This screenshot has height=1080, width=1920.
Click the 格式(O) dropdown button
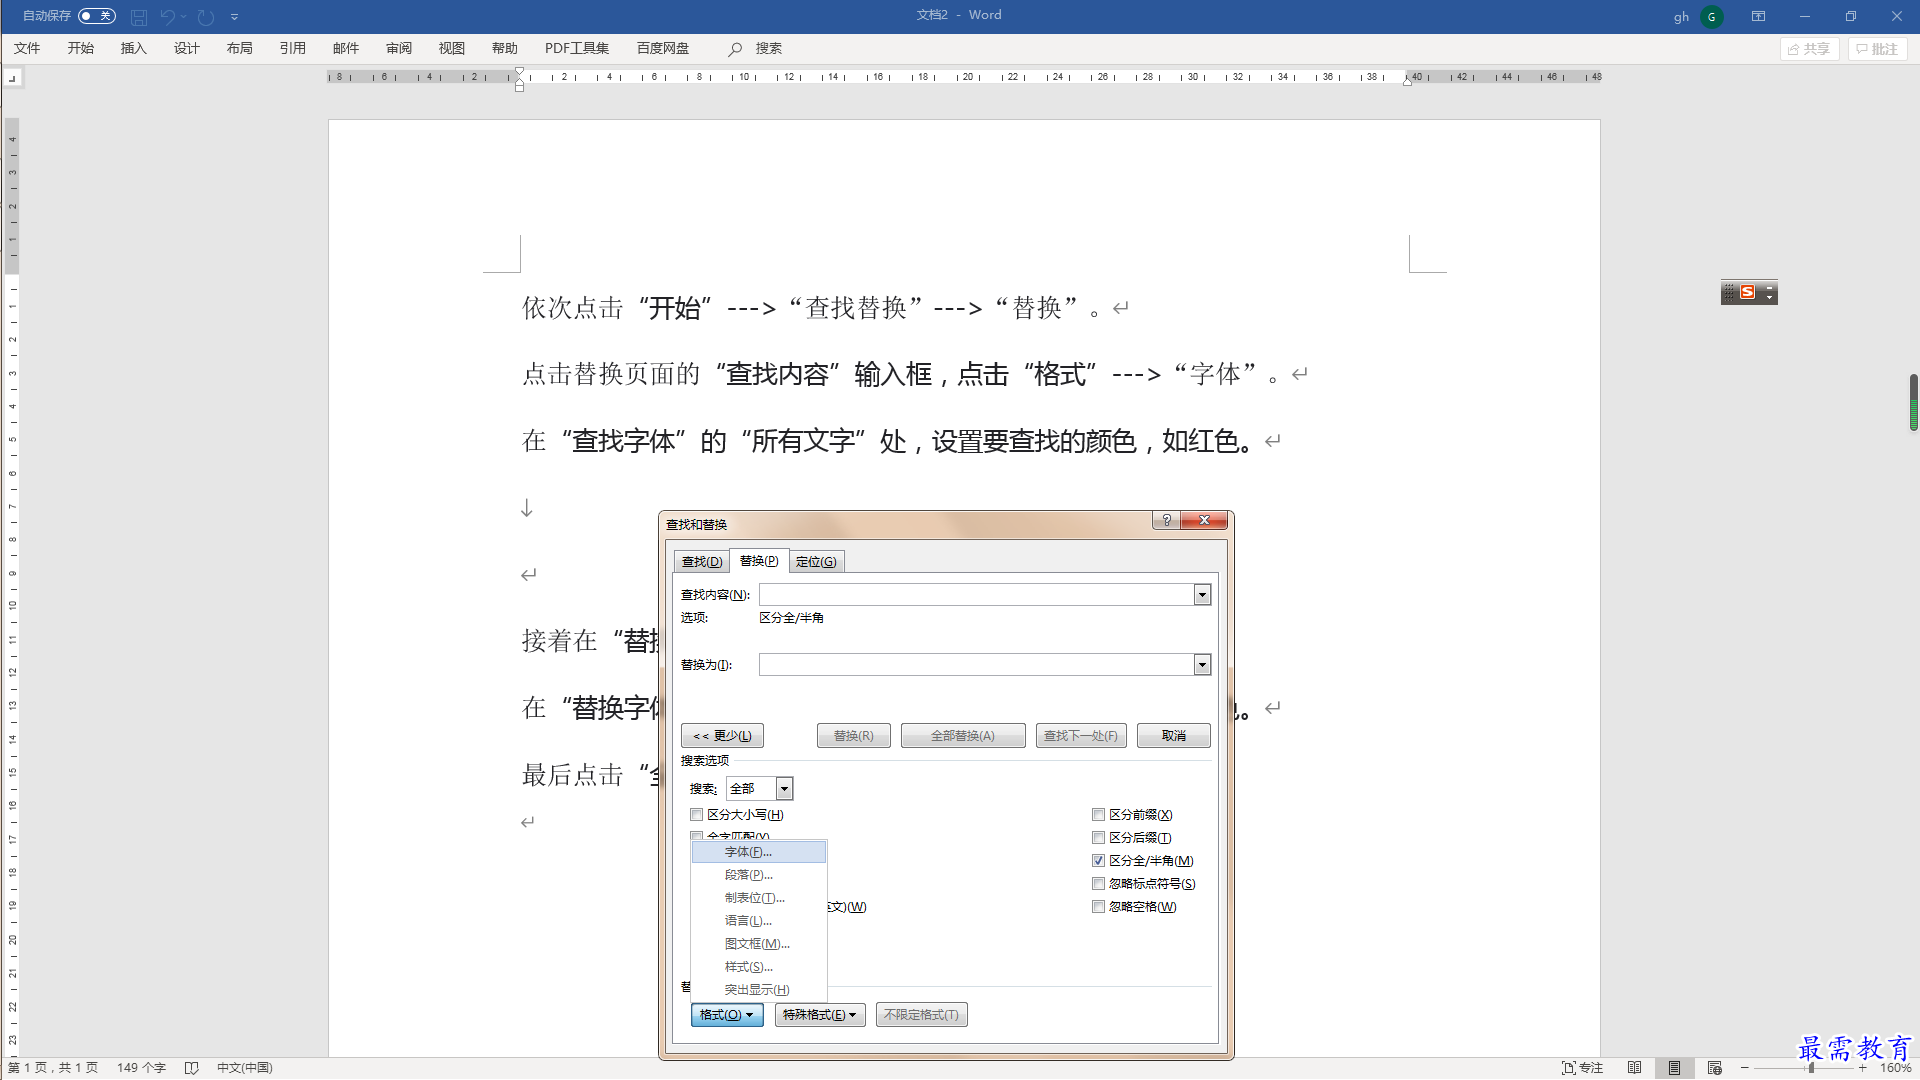727,1015
